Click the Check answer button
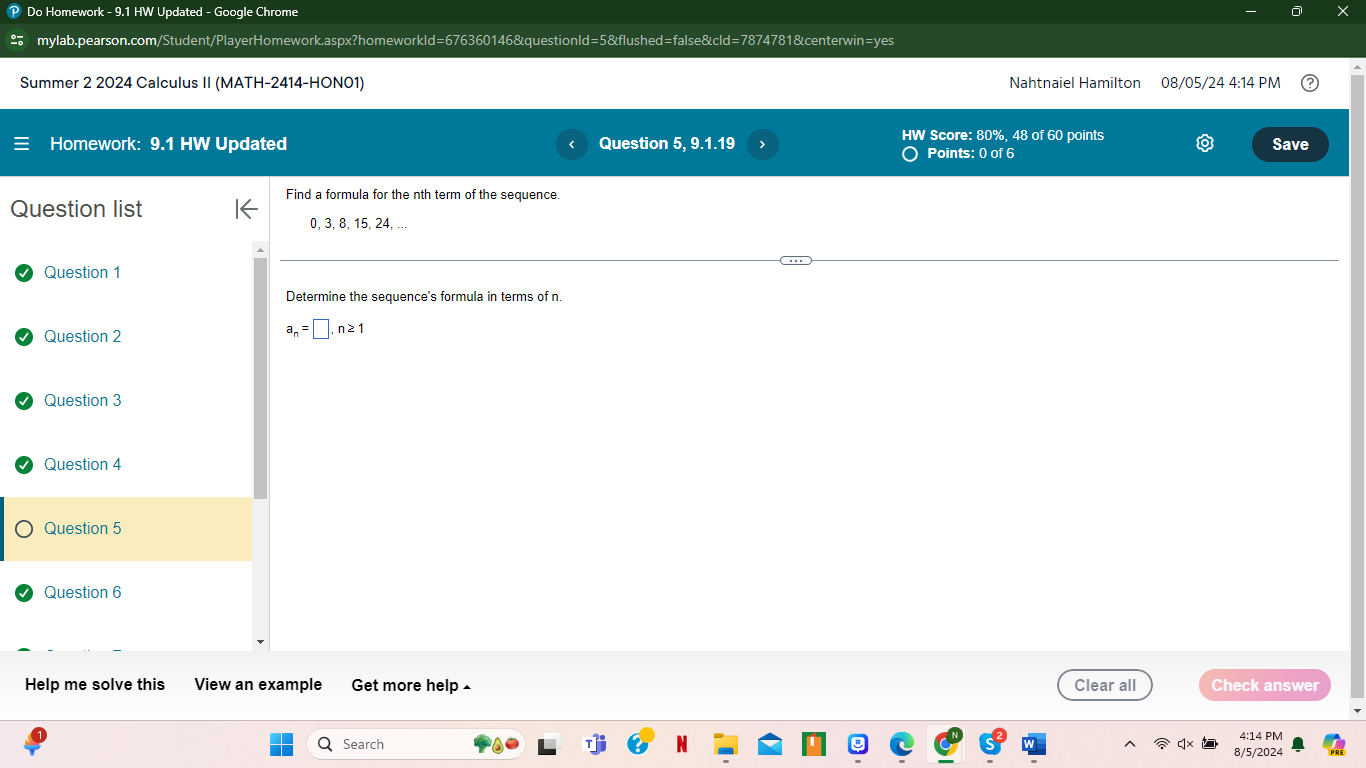Viewport: 1366px width, 768px height. tap(1264, 685)
